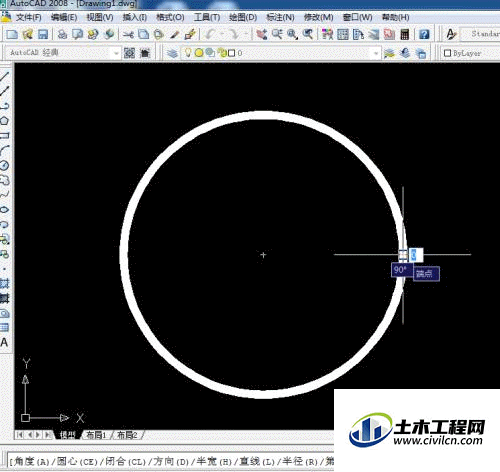This screenshot has width=500, height=472.
Task: Select the Multiline Text A tool
Action: pyautogui.click(x=4, y=342)
